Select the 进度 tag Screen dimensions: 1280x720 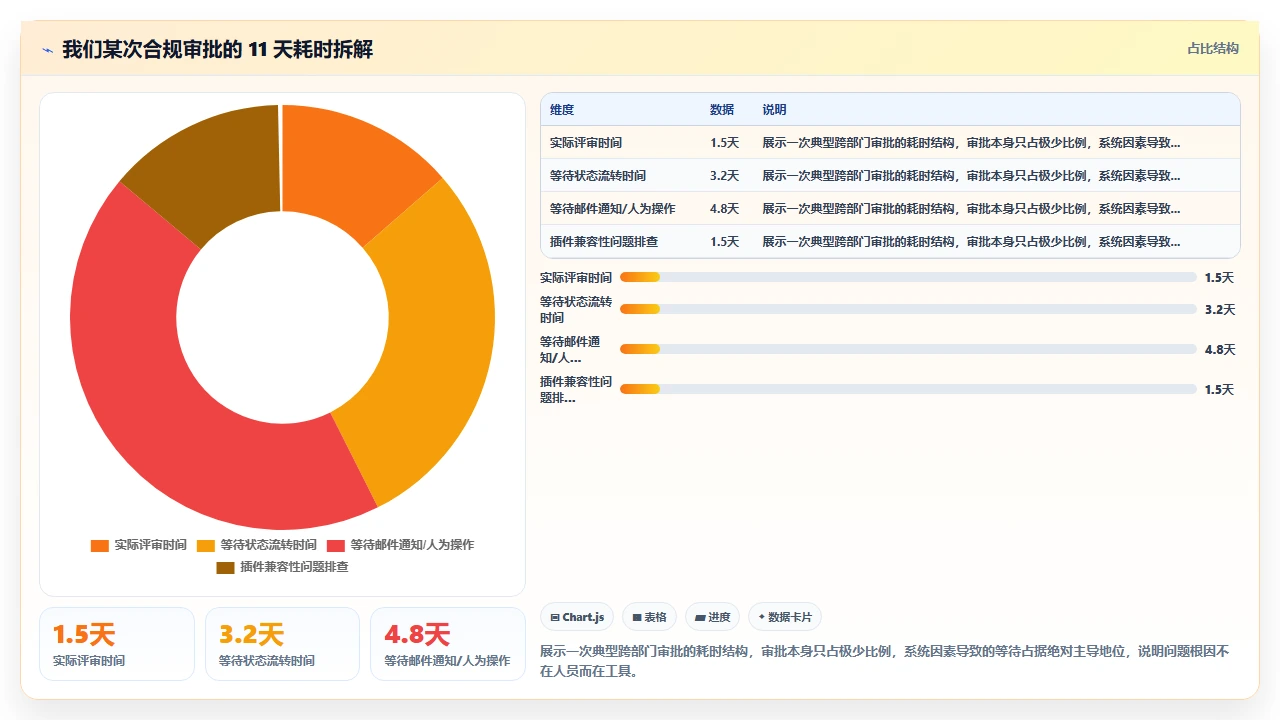click(x=713, y=617)
